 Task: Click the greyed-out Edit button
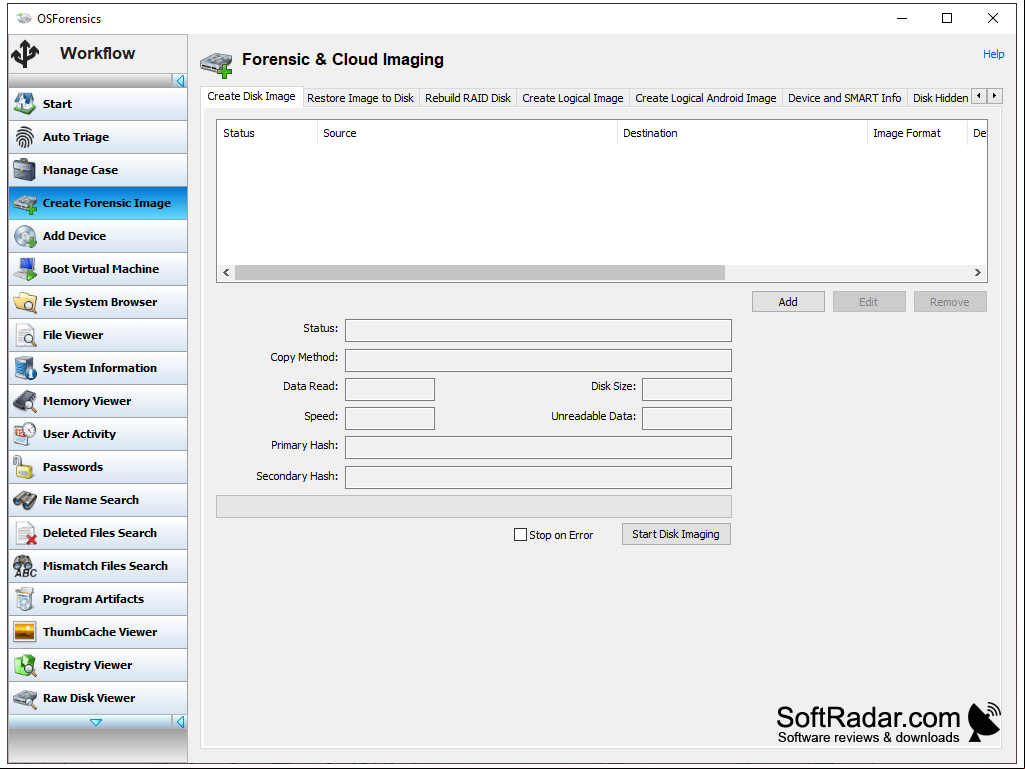pos(869,301)
